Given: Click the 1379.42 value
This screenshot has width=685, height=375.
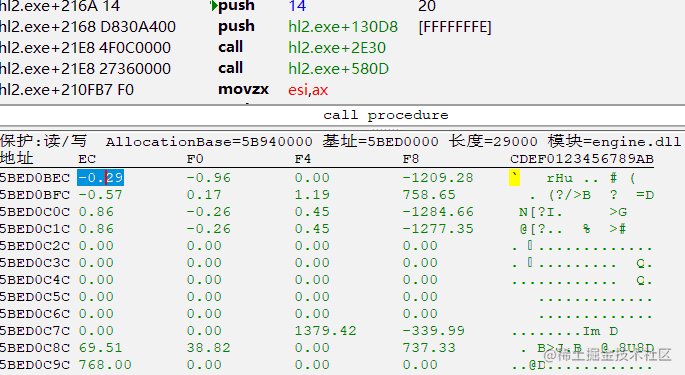Looking at the screenshot, I should pyautogui.click(x=325, y=331).
